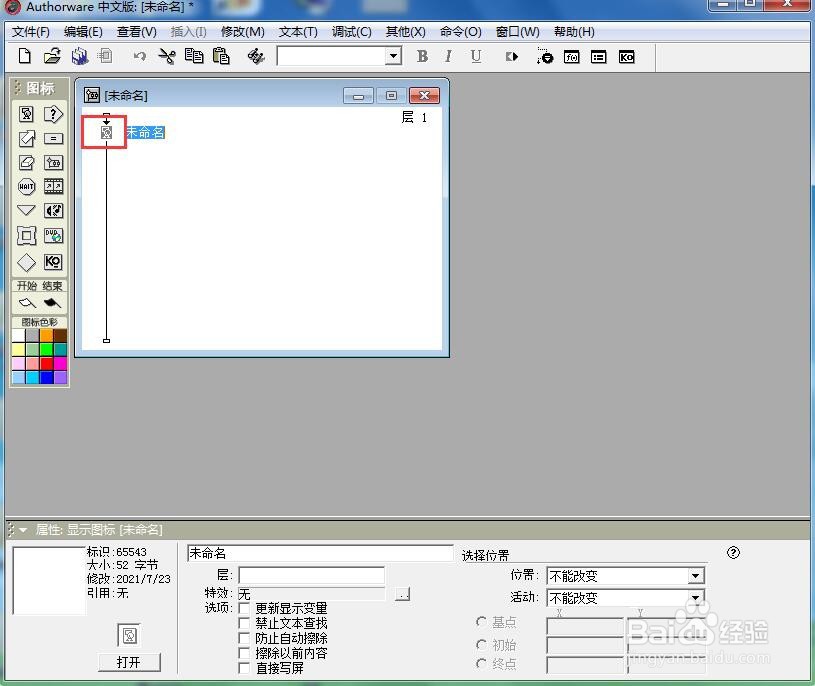Pick the white Start flag

pyautogui.click(x=27, y=303)
